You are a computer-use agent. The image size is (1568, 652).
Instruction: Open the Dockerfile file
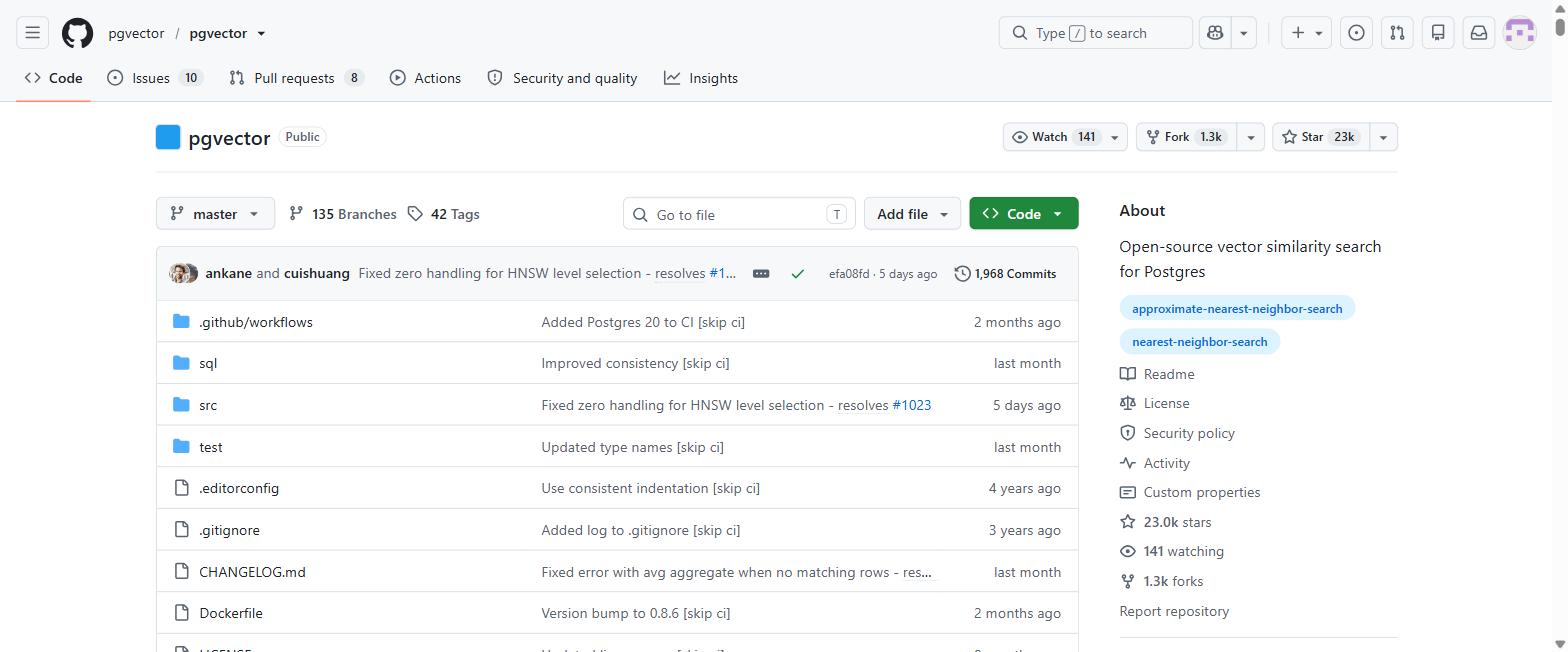point(231,613)
